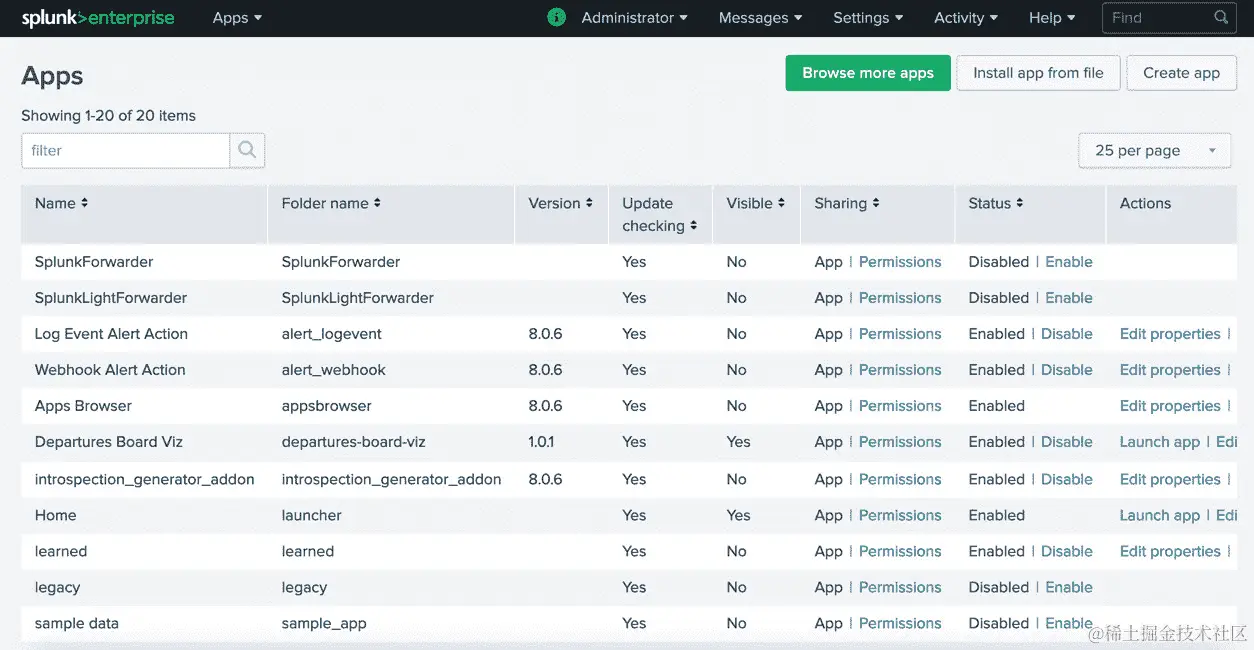Click the Name column sort arrows
1254x650 pixels.
click(84, 203)
